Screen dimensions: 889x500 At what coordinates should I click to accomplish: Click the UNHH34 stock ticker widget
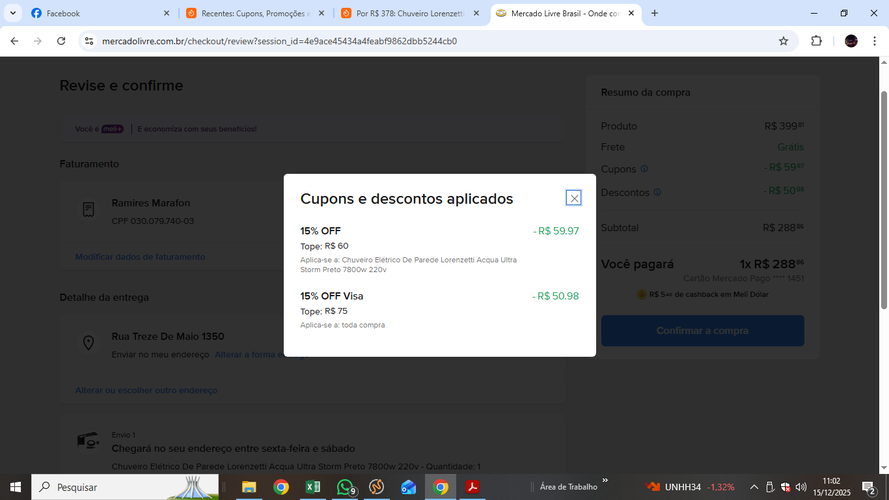click(x=690, y=487)
